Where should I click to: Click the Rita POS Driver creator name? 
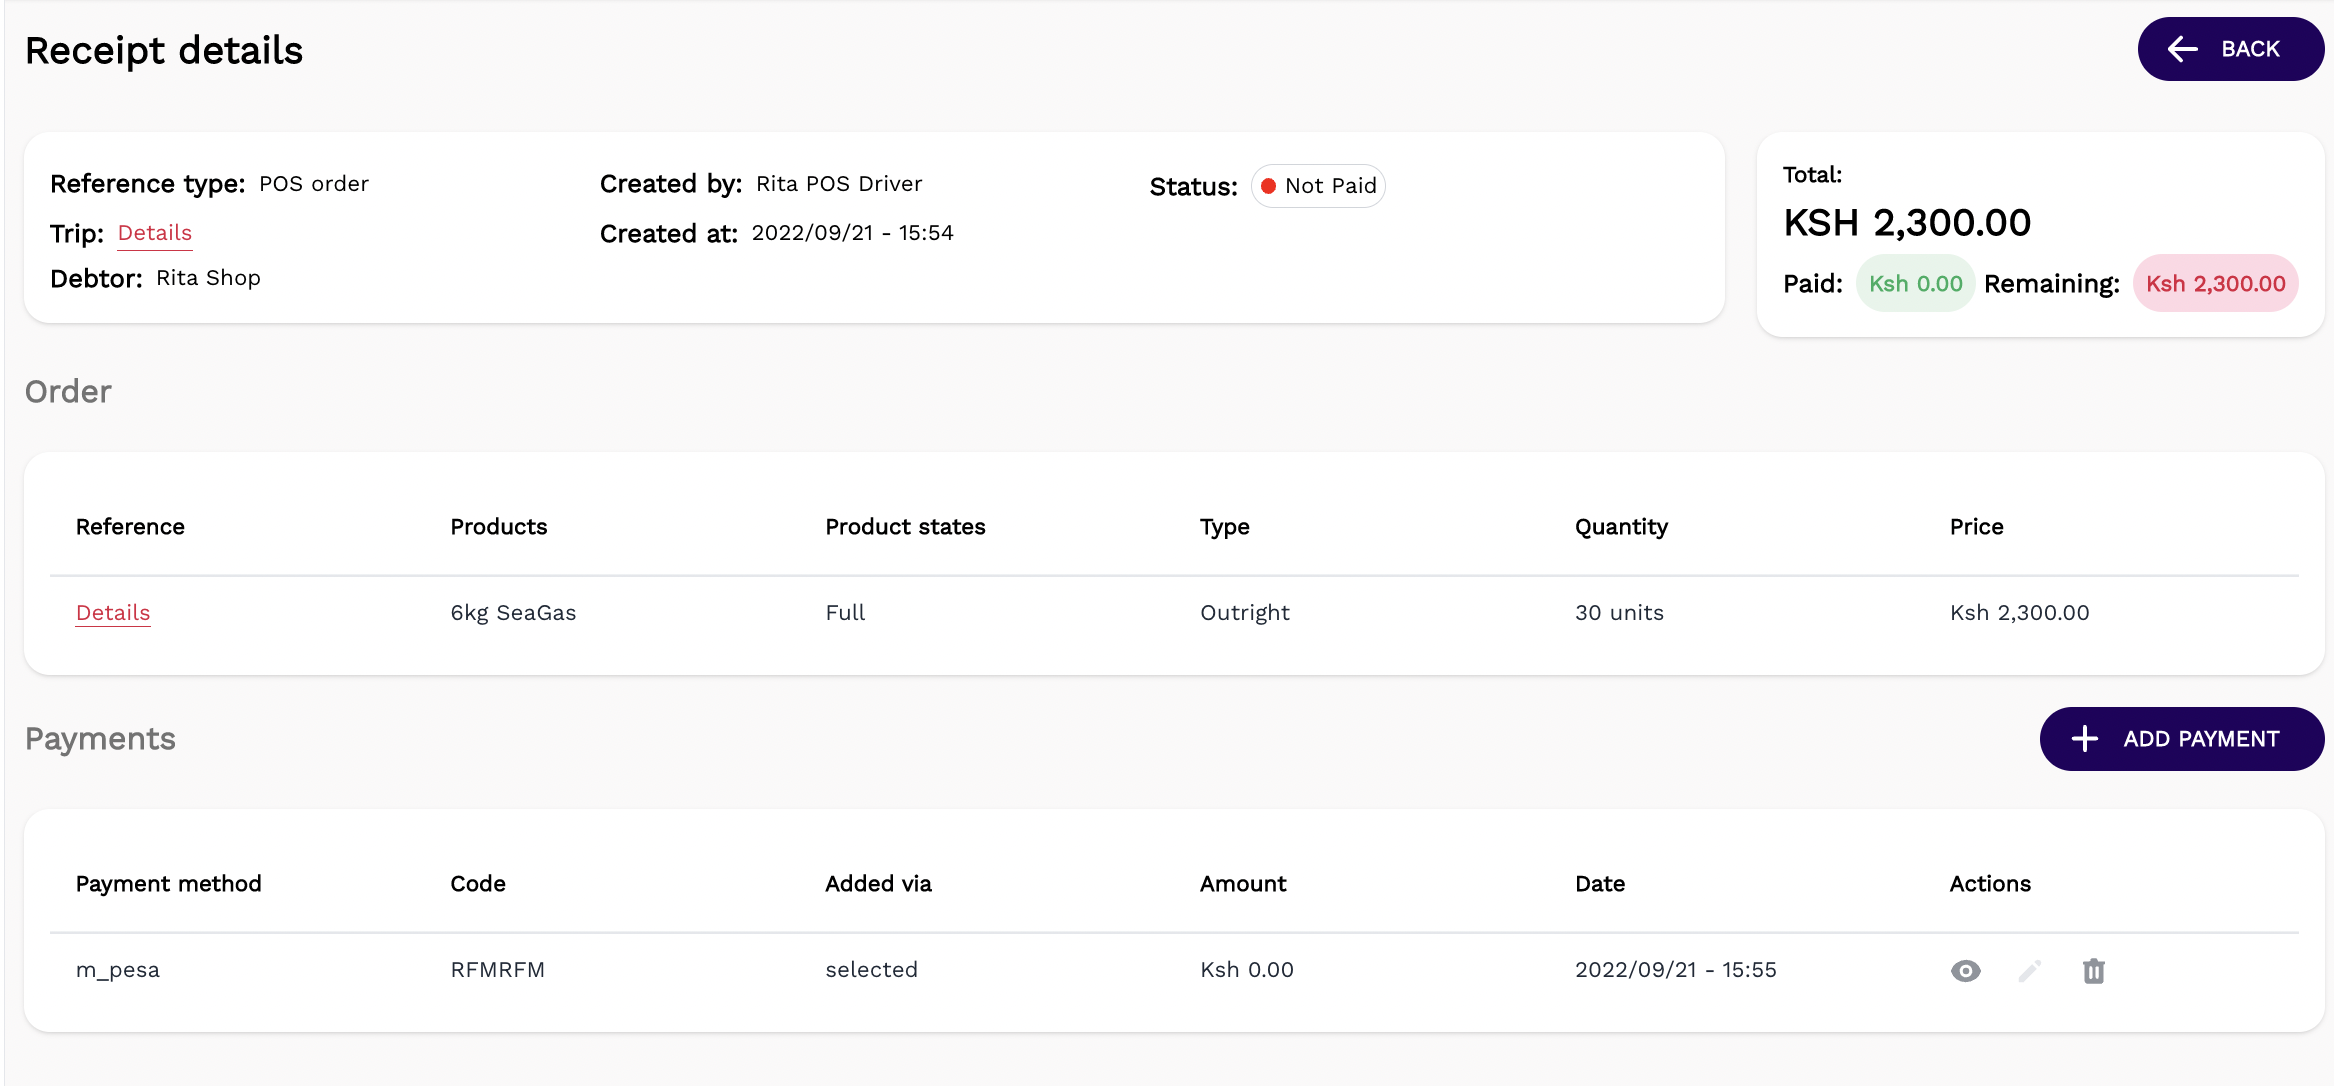[x=839, y=184]
